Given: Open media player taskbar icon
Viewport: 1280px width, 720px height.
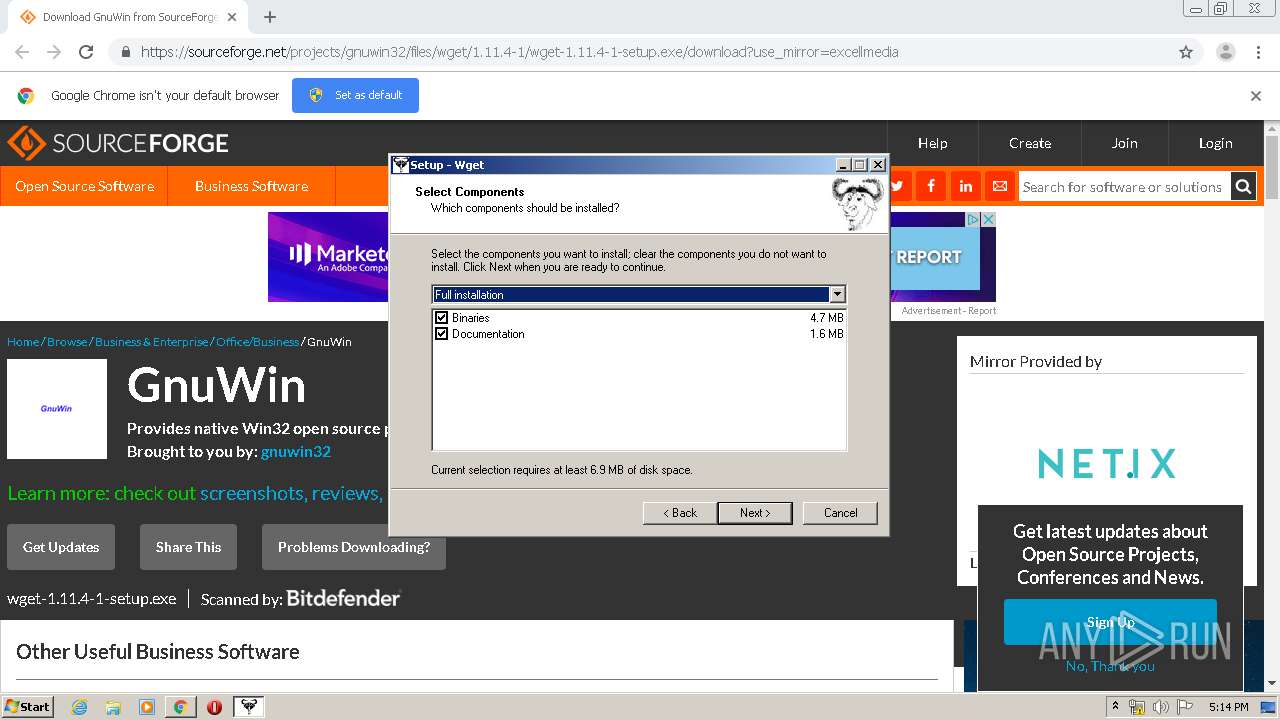Looking at the screenshot, I should tap(147, 707).
